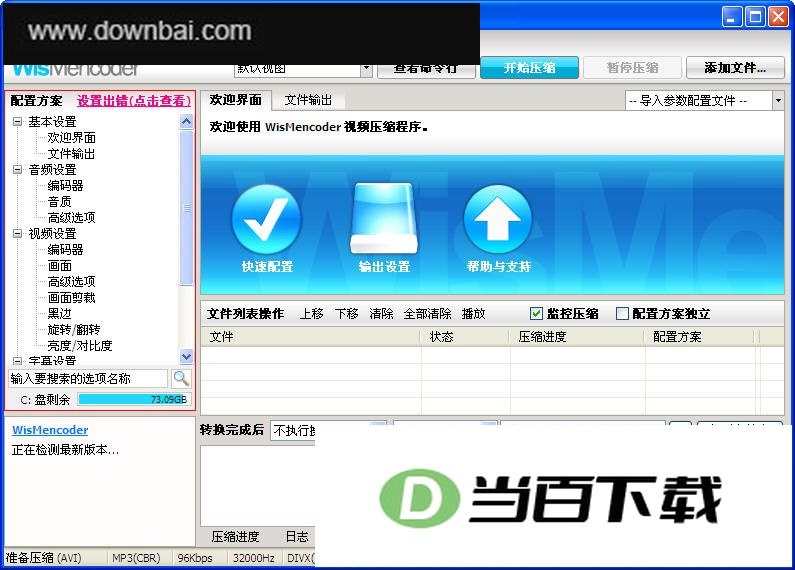Open the 输出设置 drive icon
Screen dimensions: 795x570
pyautogui.click(x=384, y=218)
